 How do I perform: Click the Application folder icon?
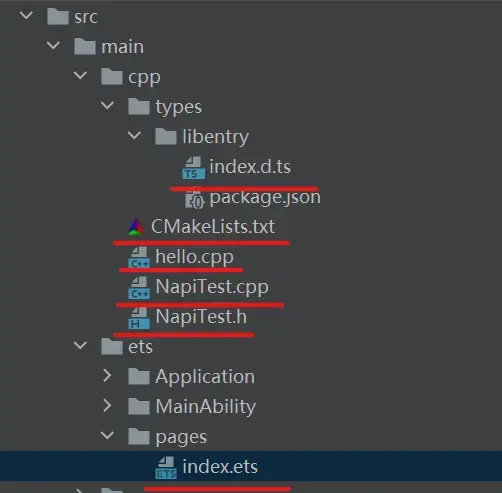(x=139, y=377)
